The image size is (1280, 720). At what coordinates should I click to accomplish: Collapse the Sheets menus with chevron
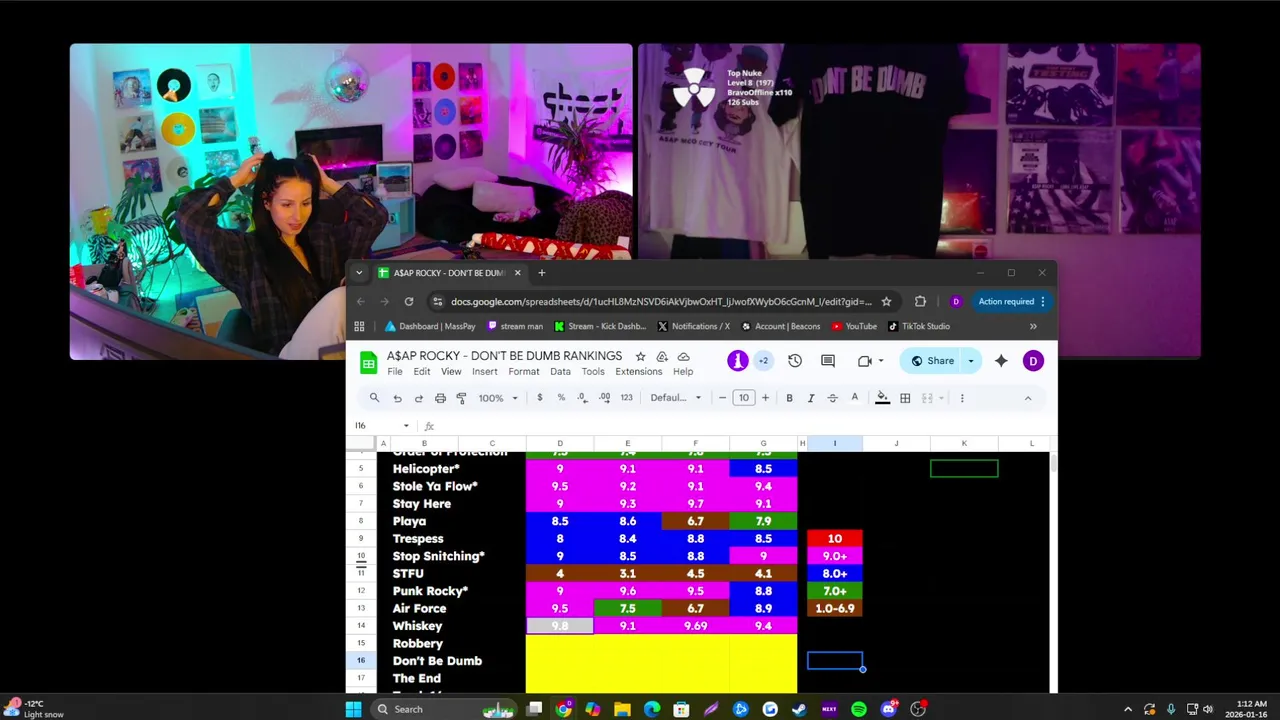[1027, 398]
